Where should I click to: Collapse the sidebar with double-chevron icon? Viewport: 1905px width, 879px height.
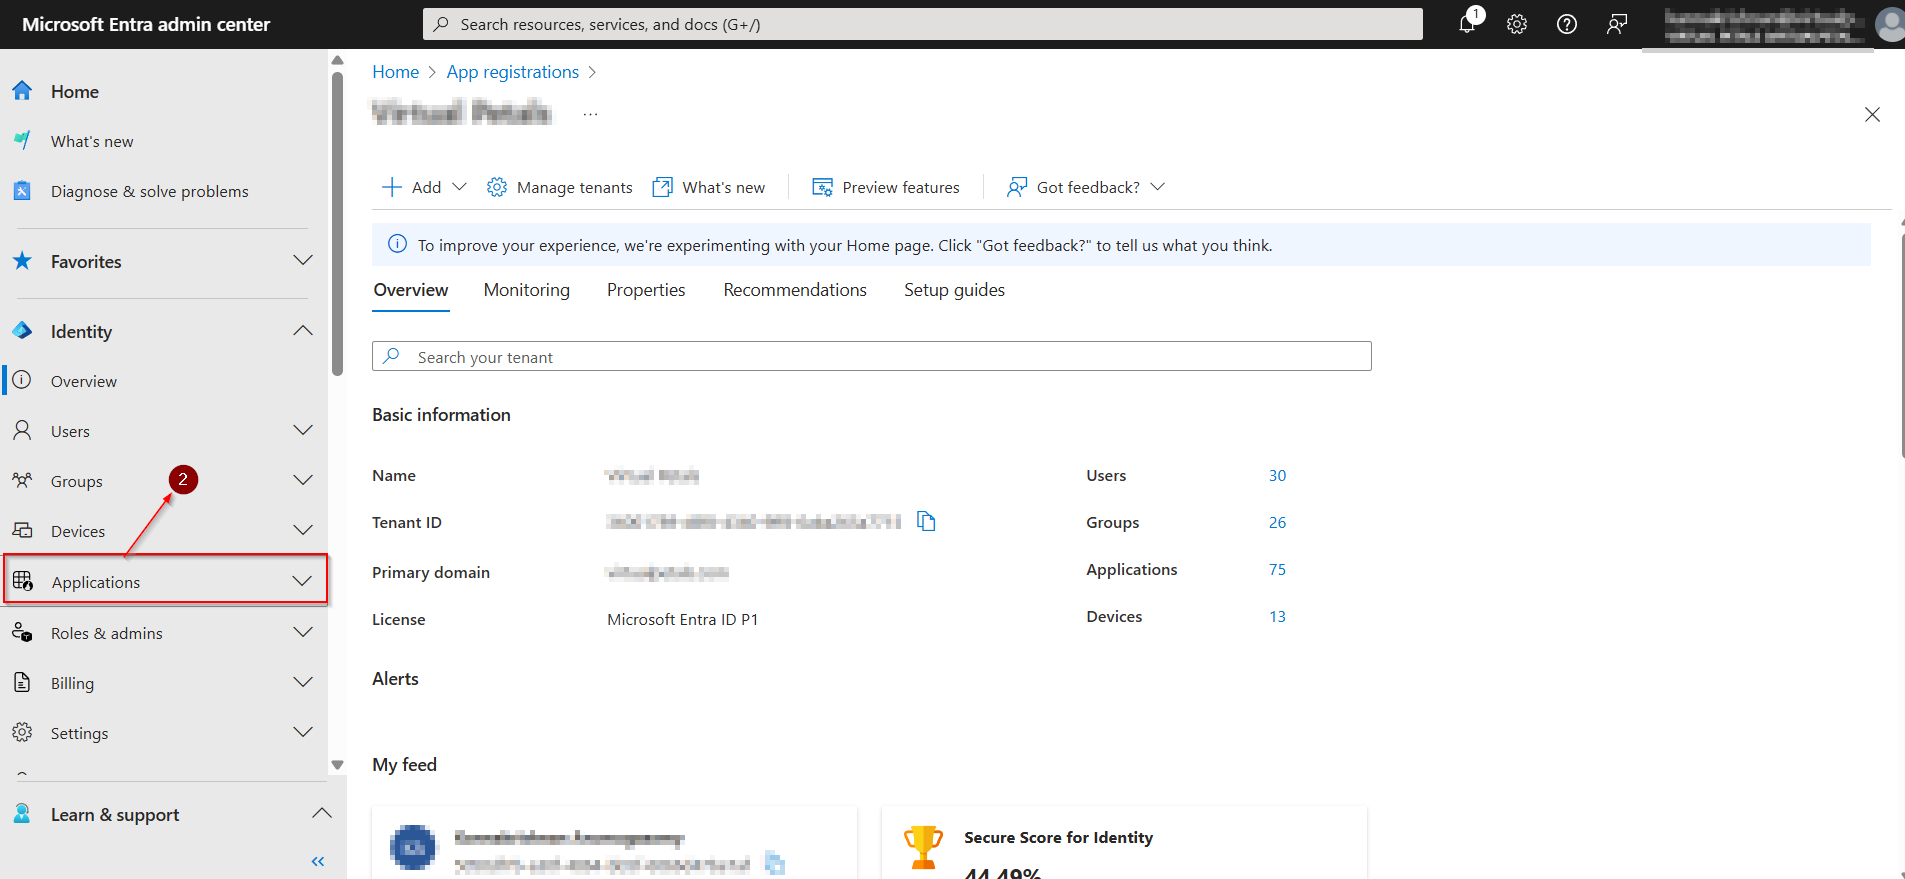[x=318, y=861]
